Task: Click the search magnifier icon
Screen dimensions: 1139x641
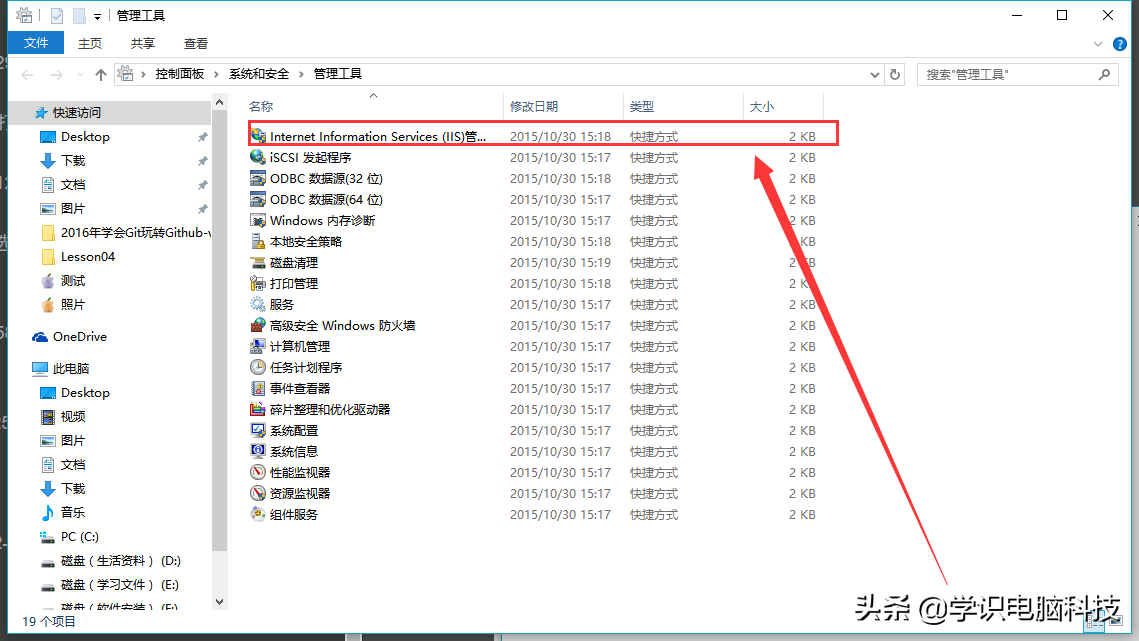Action: [1104, 74]
